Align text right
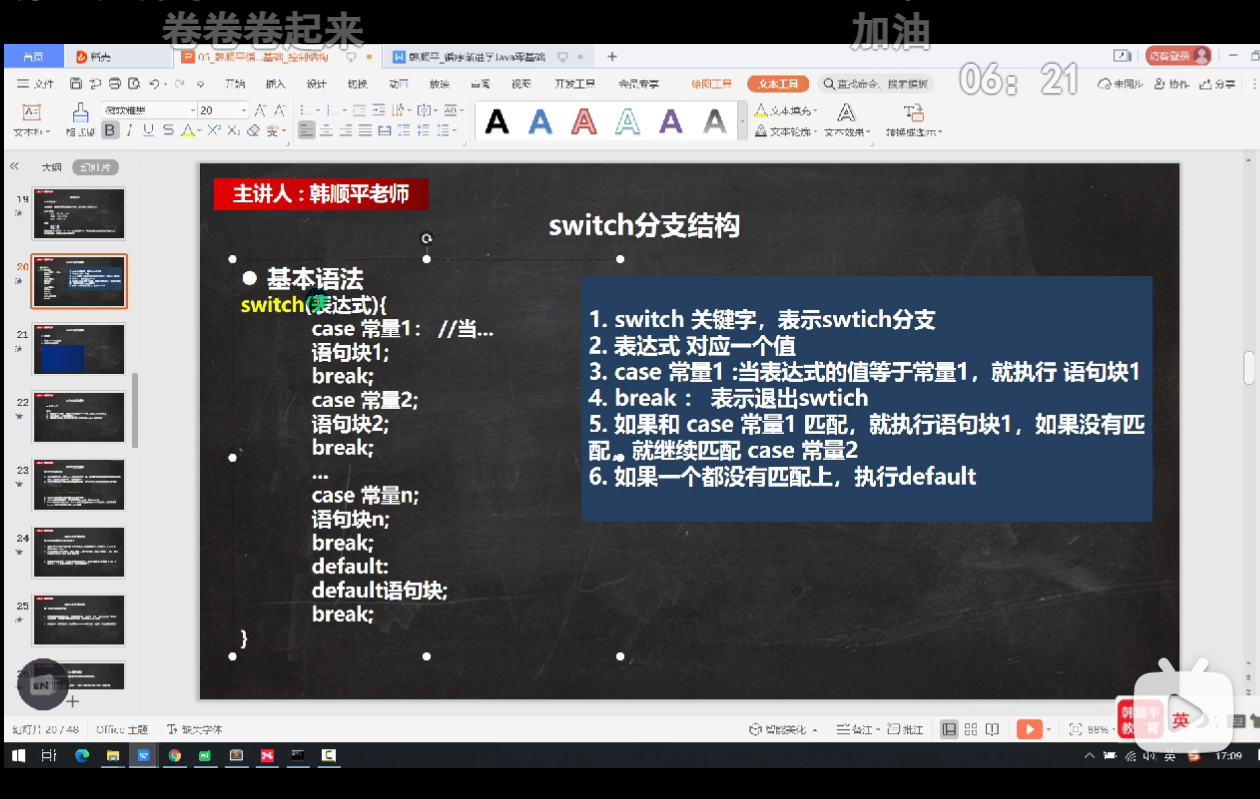The height and width of the screenshot is (799, 1260). tap(346, 130)
